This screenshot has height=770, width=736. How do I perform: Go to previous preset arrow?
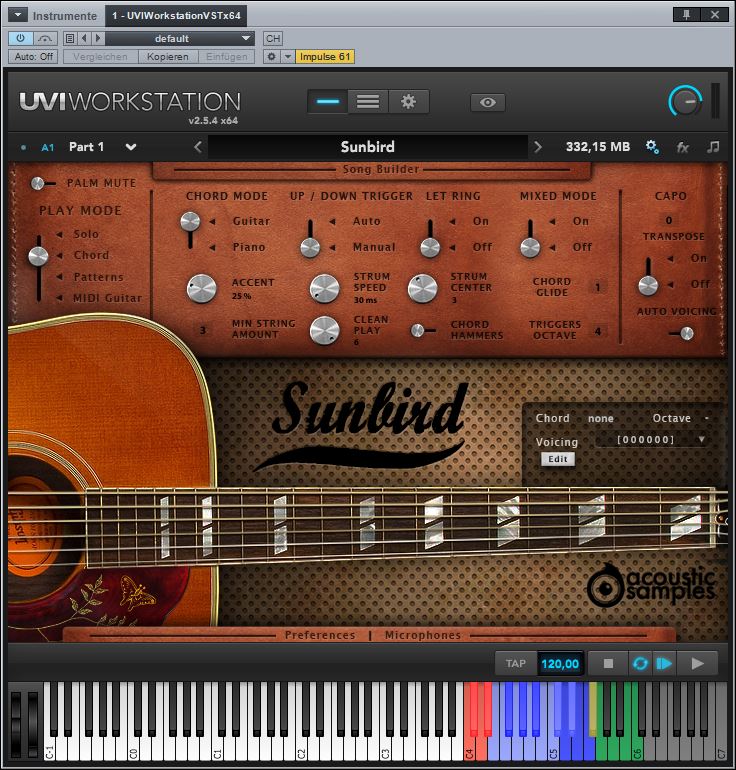tap(84, 38)
